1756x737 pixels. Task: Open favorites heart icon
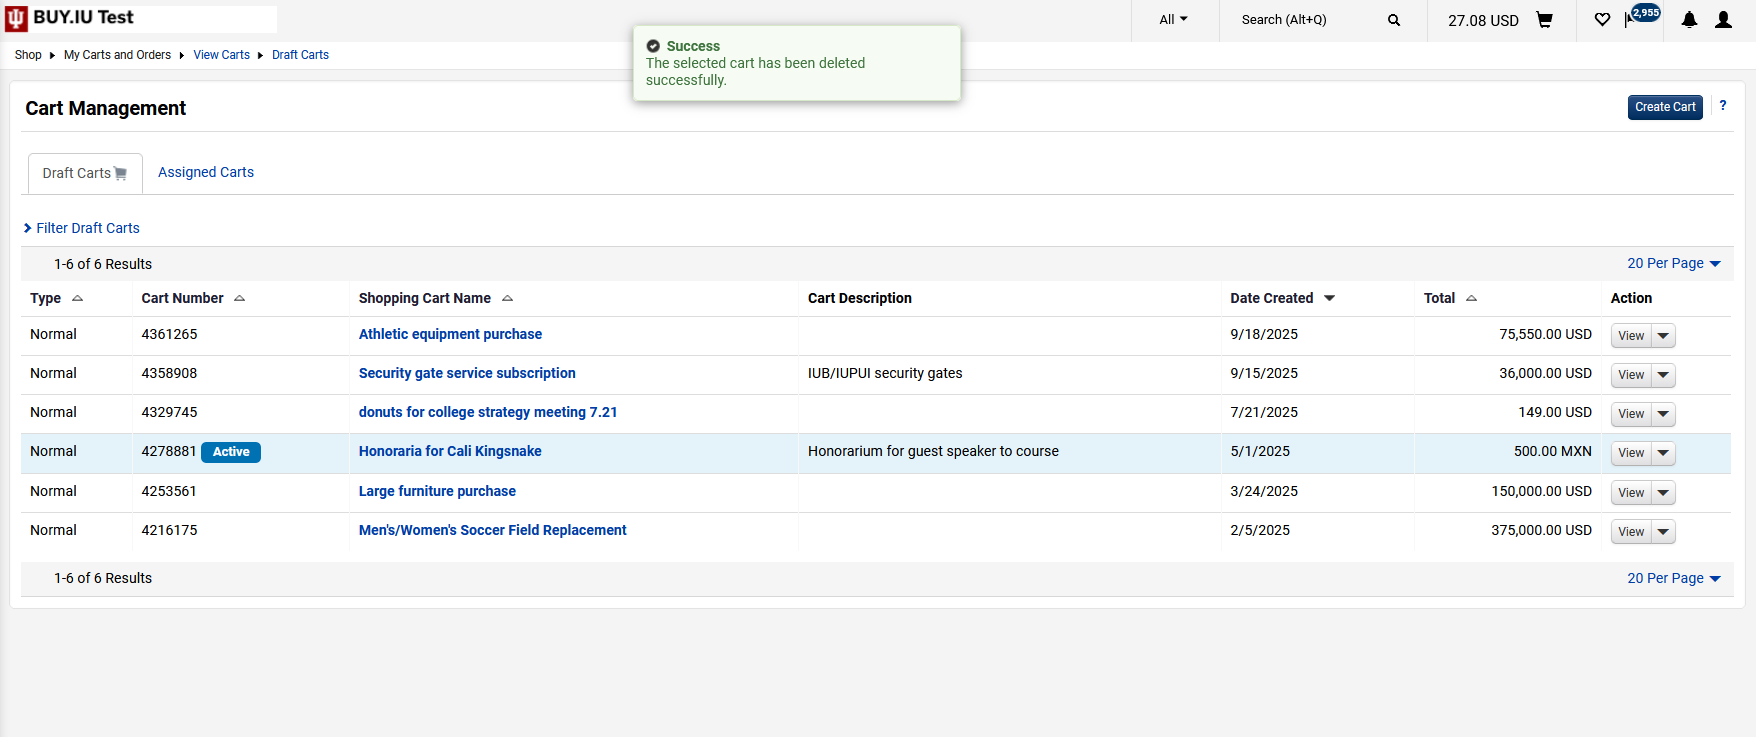[1602, 20]
